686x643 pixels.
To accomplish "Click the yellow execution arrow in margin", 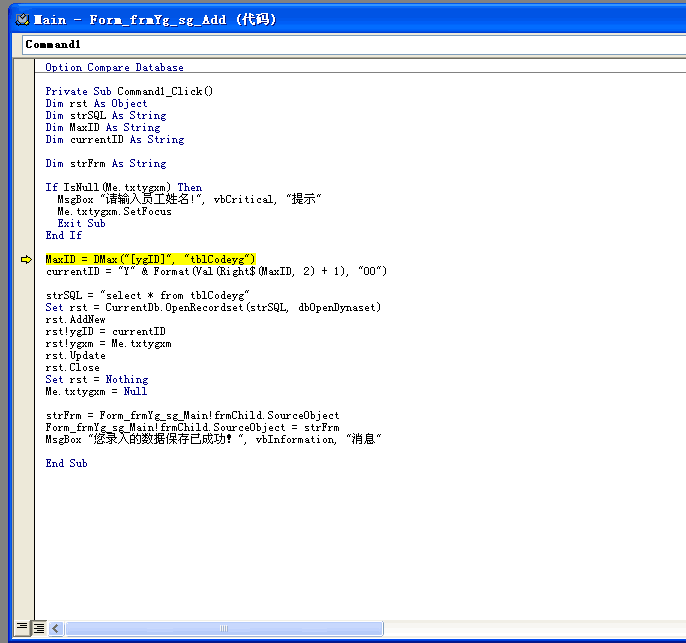I will pos(26,259).
